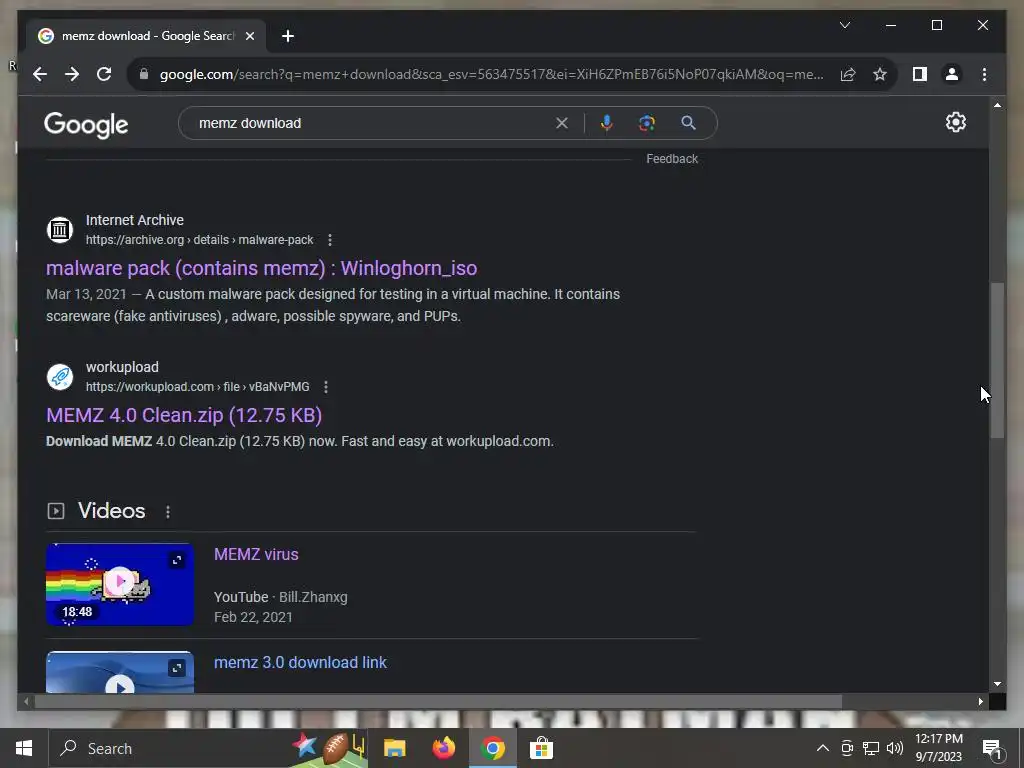Open the Chrome profile menu
Image resolution: width=1024 pixels, height=768 pixels.
click(x=952, y=74)
